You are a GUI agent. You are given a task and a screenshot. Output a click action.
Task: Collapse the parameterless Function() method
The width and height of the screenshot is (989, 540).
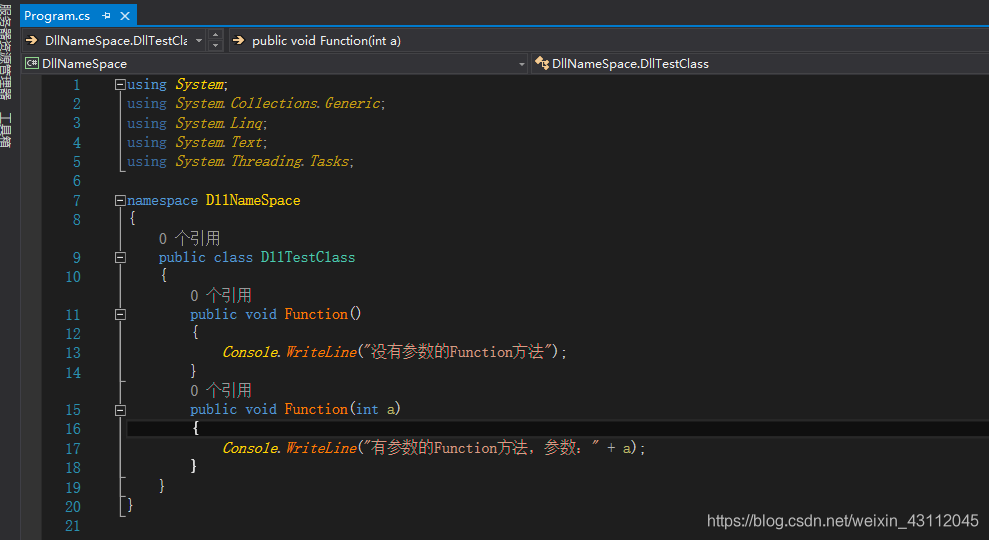(120, 314)
